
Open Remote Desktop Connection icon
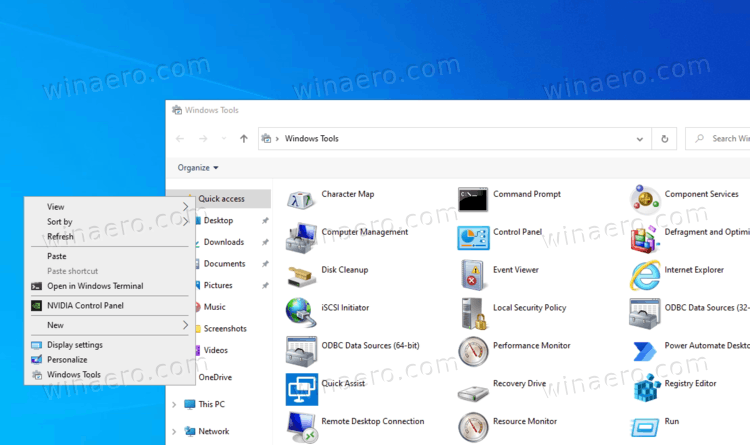click(x=301, y=427)
